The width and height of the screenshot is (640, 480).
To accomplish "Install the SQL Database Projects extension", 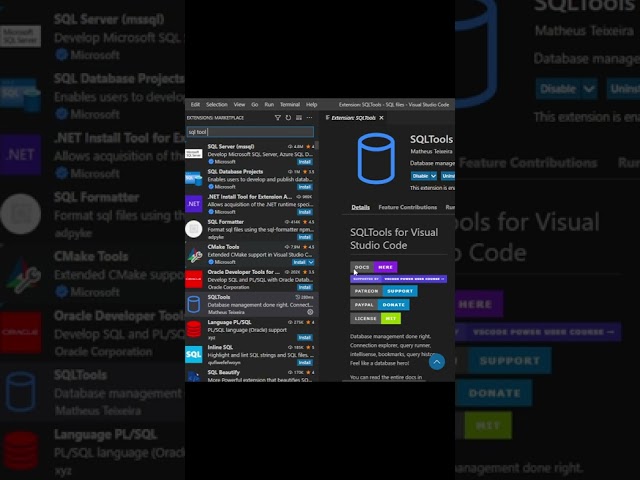I will point(305,187).
